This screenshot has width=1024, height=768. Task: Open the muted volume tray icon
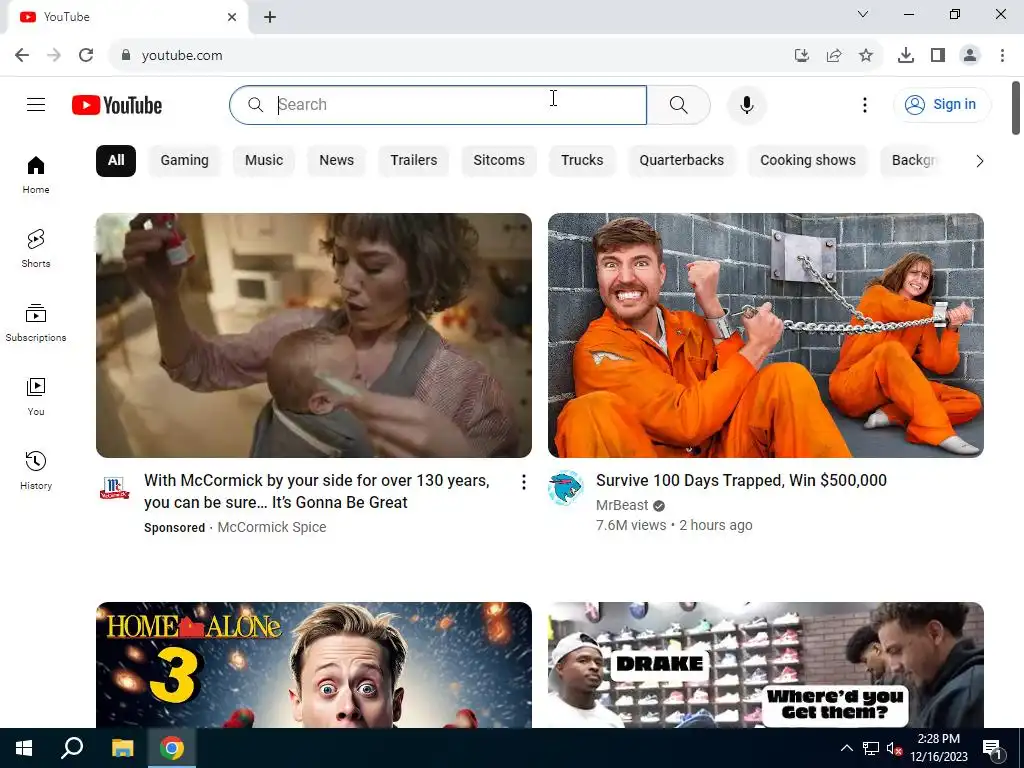pos(894,748)
